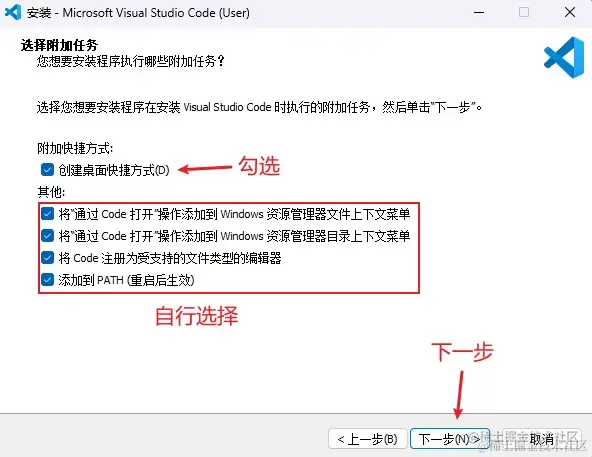Go back with the 上一步(B) button
592x457 pixels.
pyautogui.click(x=368, y=439)
